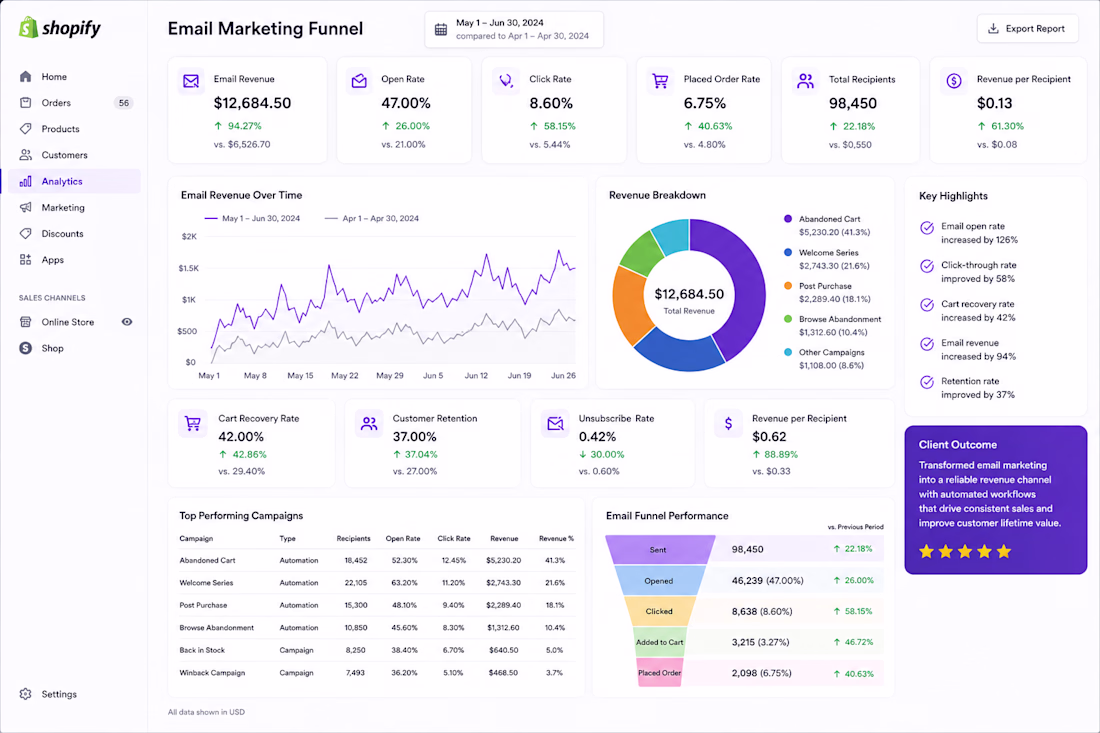Select the Winback Campaign row
Viewport: 1100px width, 733px height.
tap(377, 673)
